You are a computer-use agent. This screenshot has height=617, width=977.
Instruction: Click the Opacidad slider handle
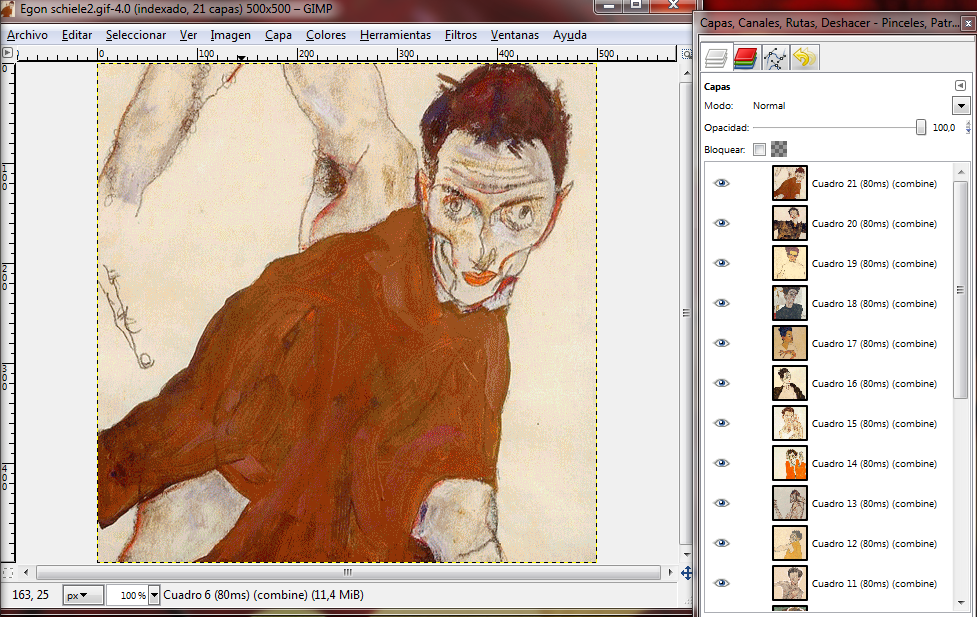coord(920,127)
